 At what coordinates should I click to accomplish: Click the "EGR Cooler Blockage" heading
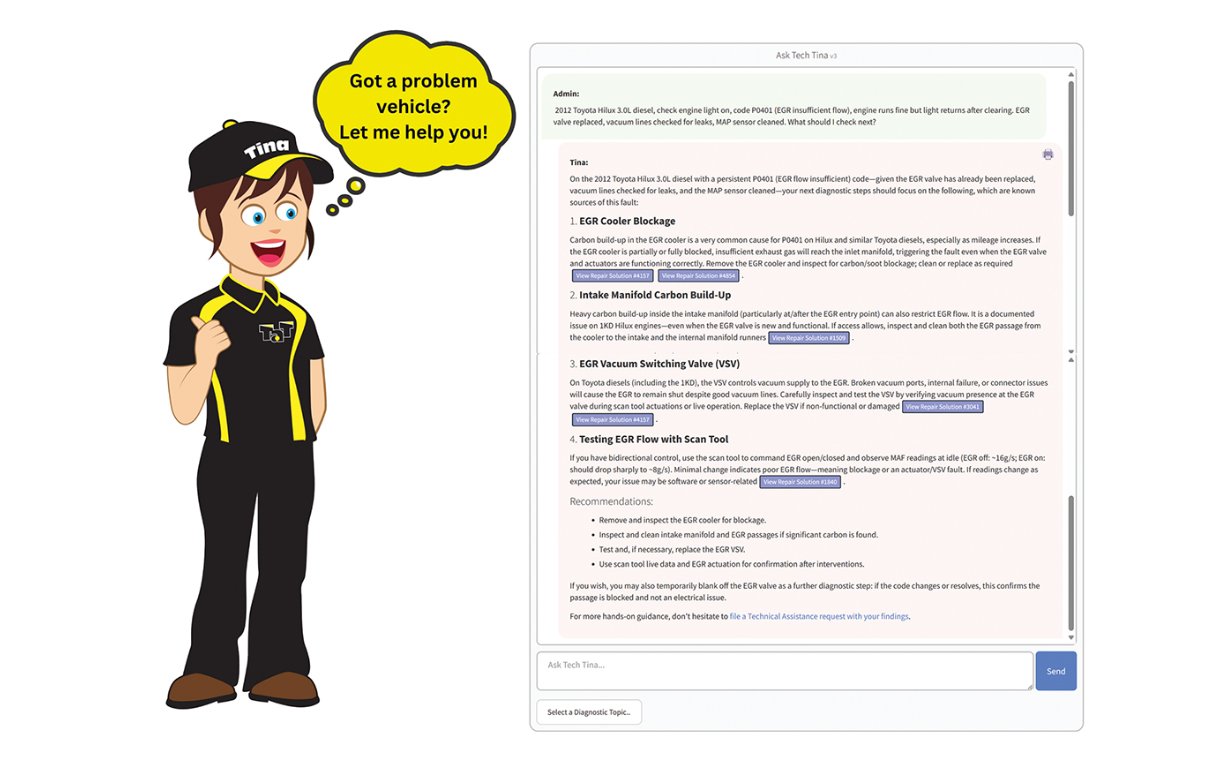(x=627, y=221)
